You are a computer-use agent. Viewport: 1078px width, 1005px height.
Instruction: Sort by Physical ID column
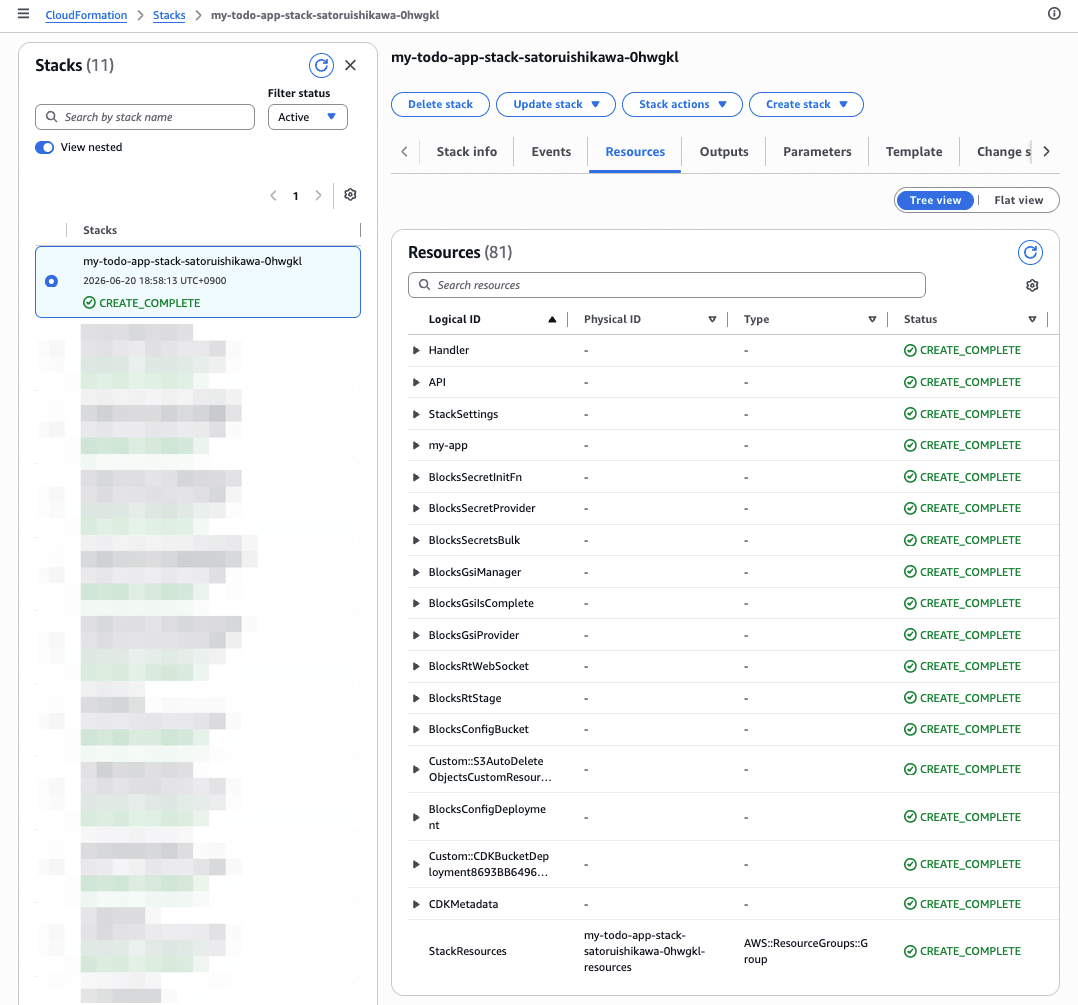(712, 320)
